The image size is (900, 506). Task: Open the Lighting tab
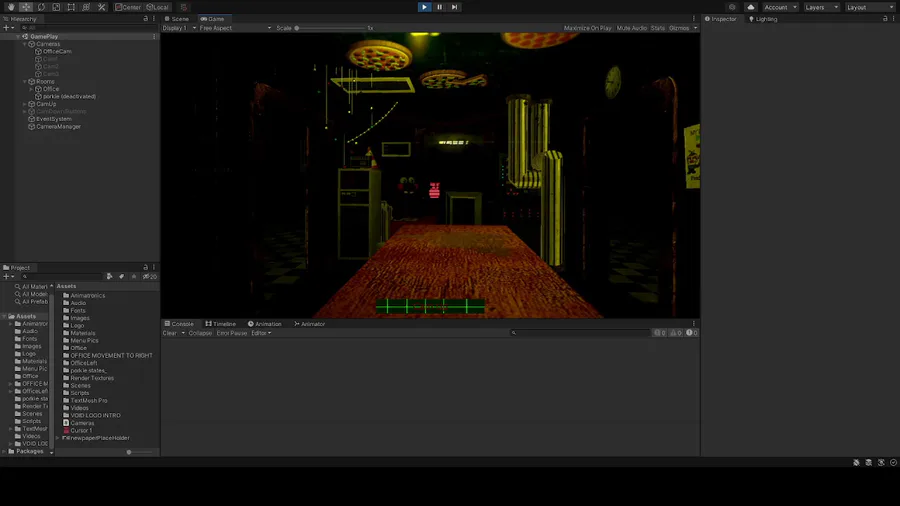tap(763, 18)
